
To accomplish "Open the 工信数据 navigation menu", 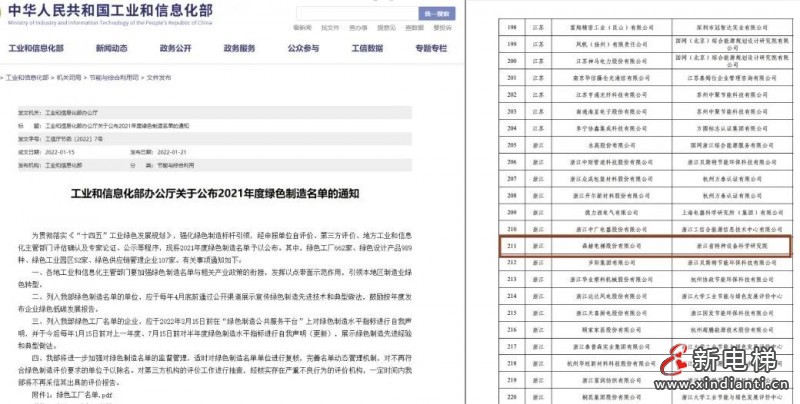I will point(367,48).
